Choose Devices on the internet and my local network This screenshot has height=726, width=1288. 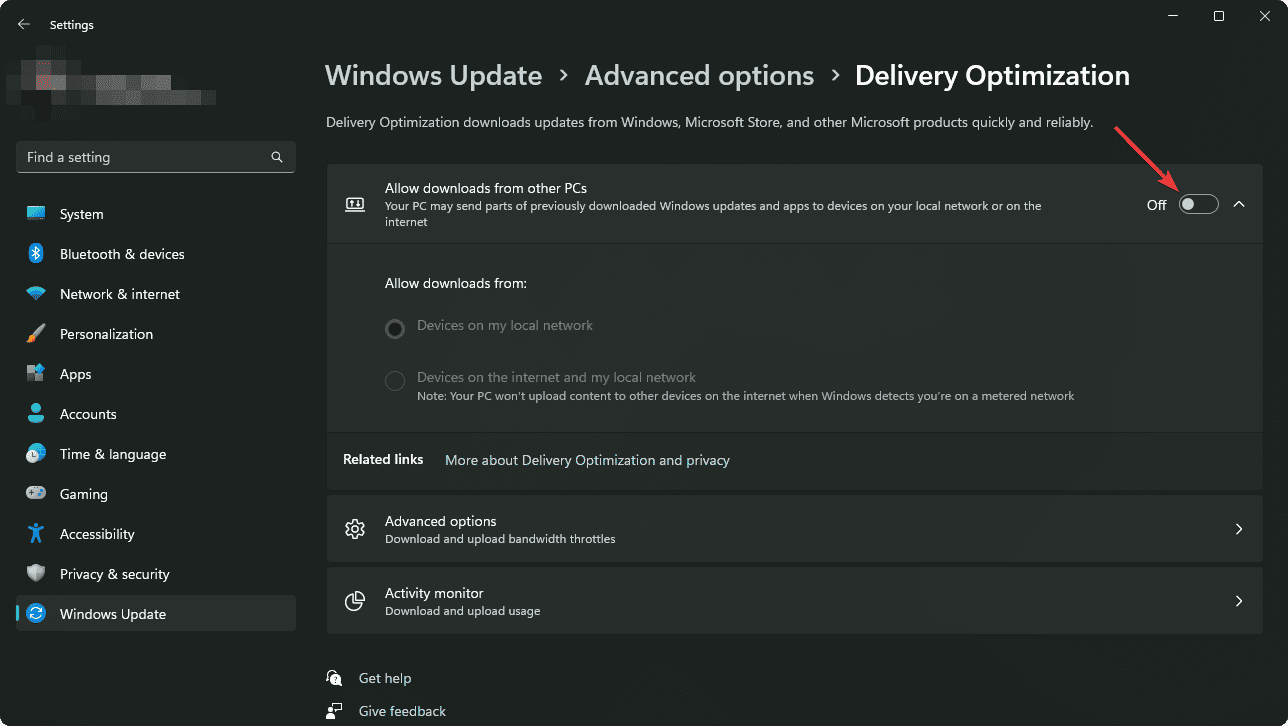(394, 380)
